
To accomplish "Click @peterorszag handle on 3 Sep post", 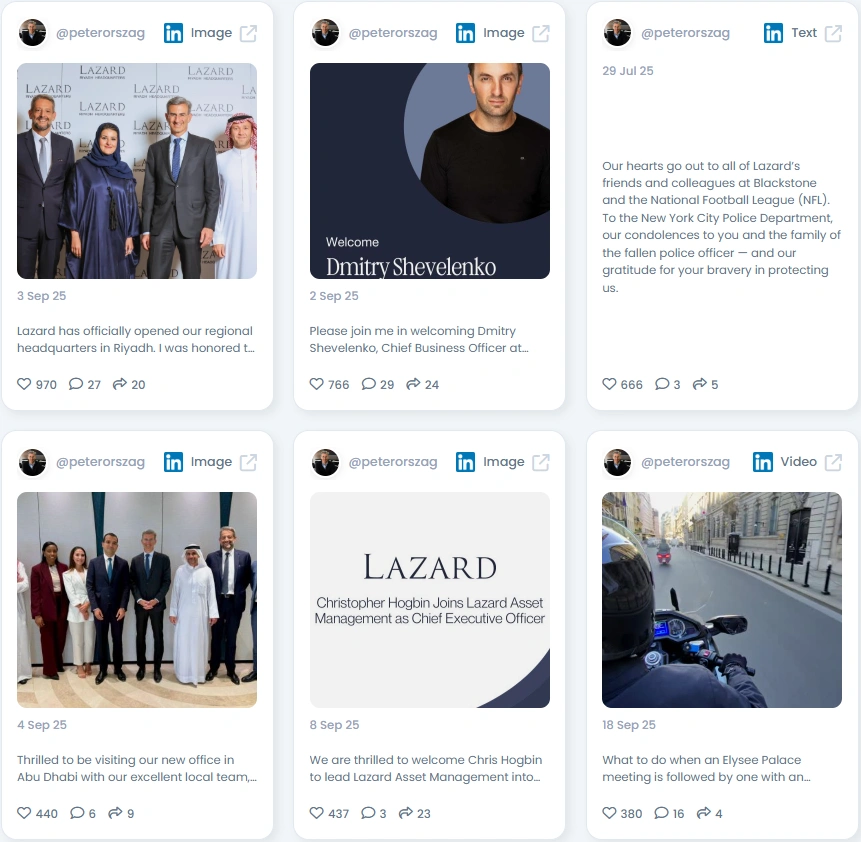I will [100, 33].
